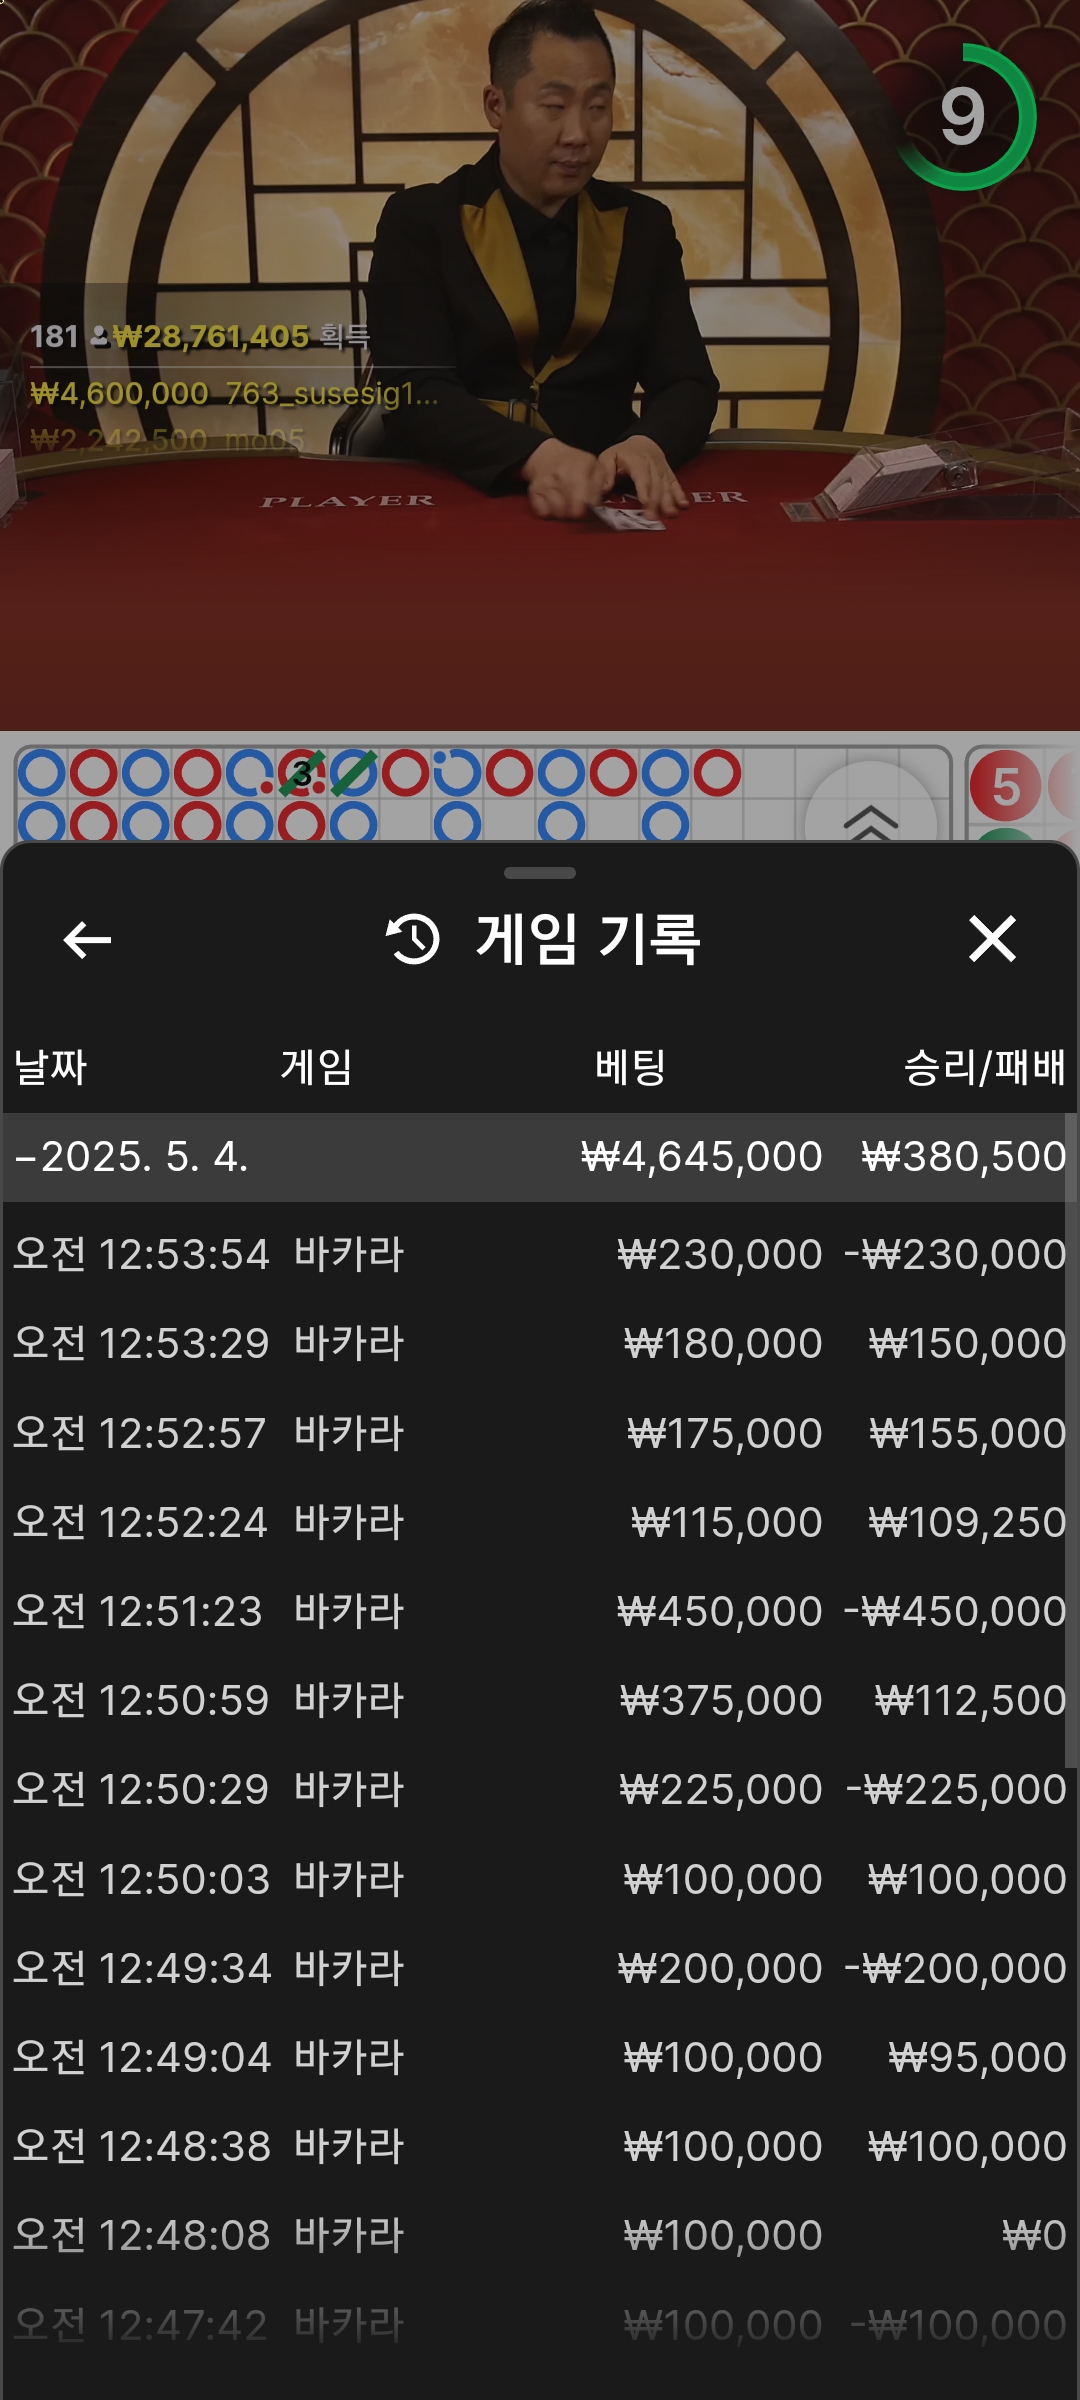The image size is (1080, 2400).
Task: Open the 12:50:59 record with ₩375,000 bet
Action: (x=539, y=1700)
